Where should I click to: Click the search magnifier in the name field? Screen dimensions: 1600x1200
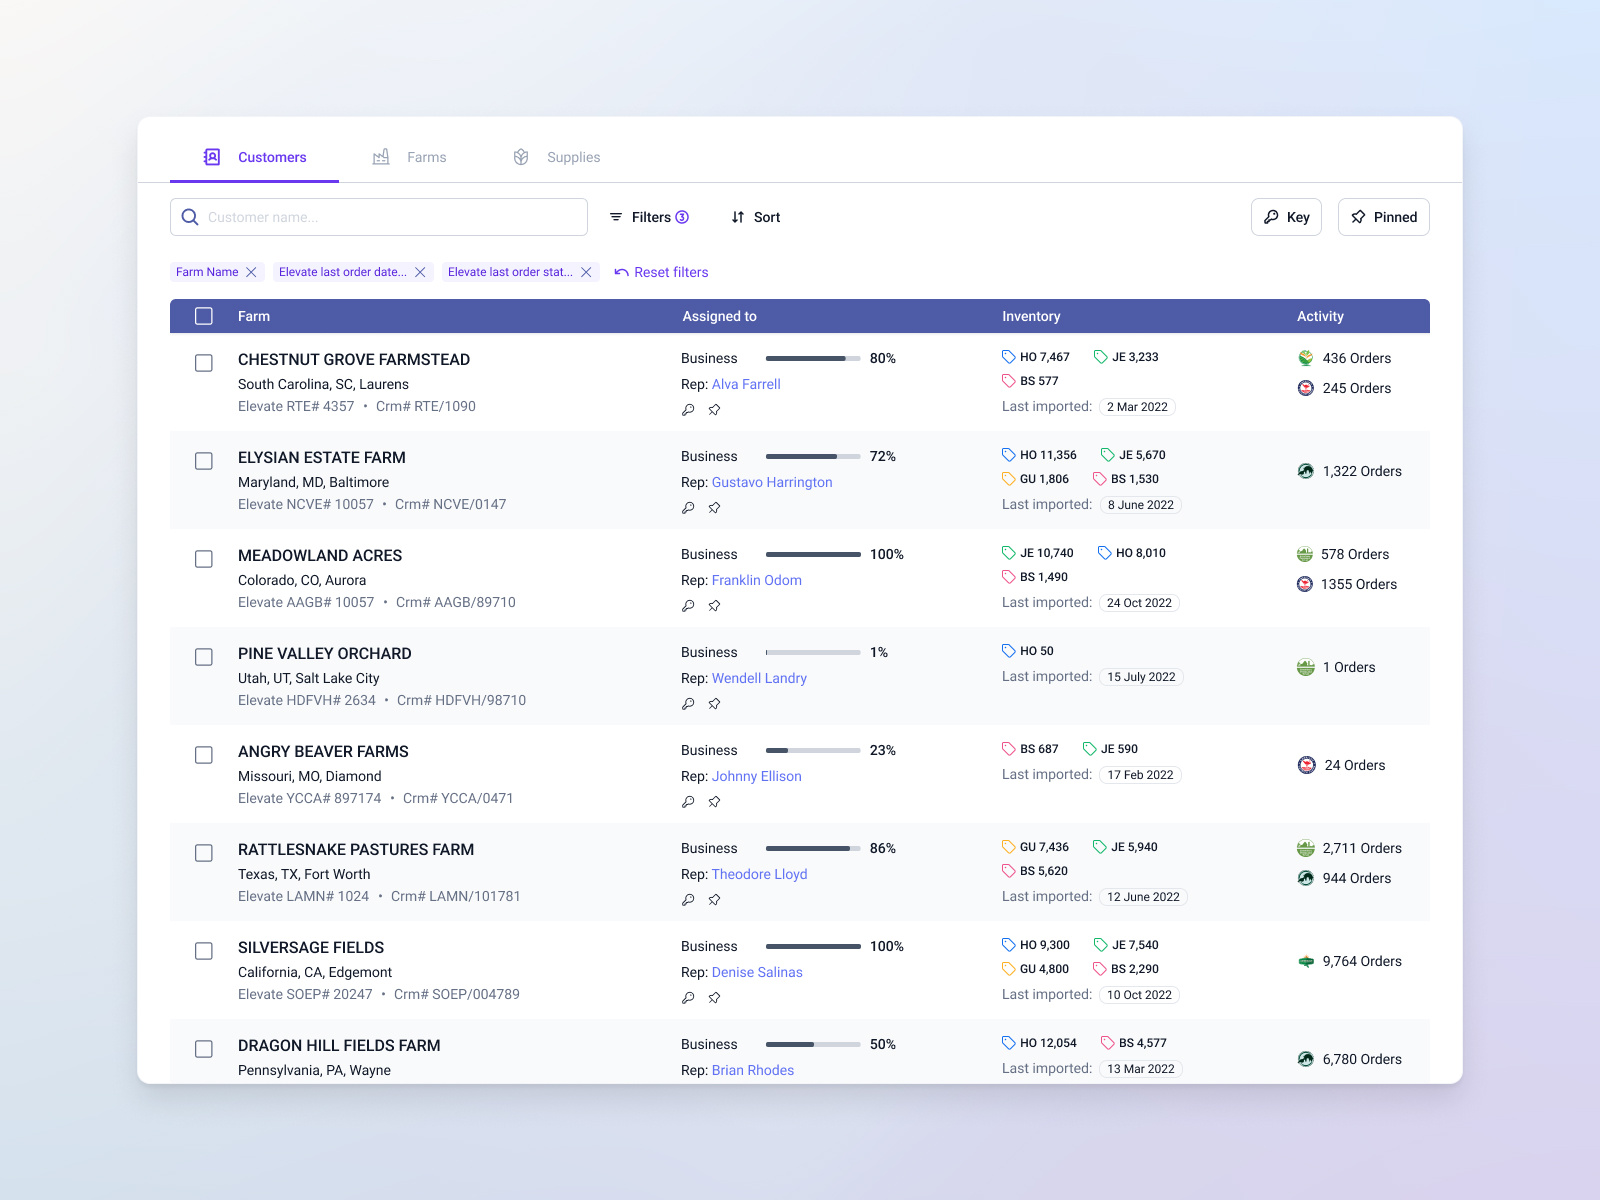(190, 217)
